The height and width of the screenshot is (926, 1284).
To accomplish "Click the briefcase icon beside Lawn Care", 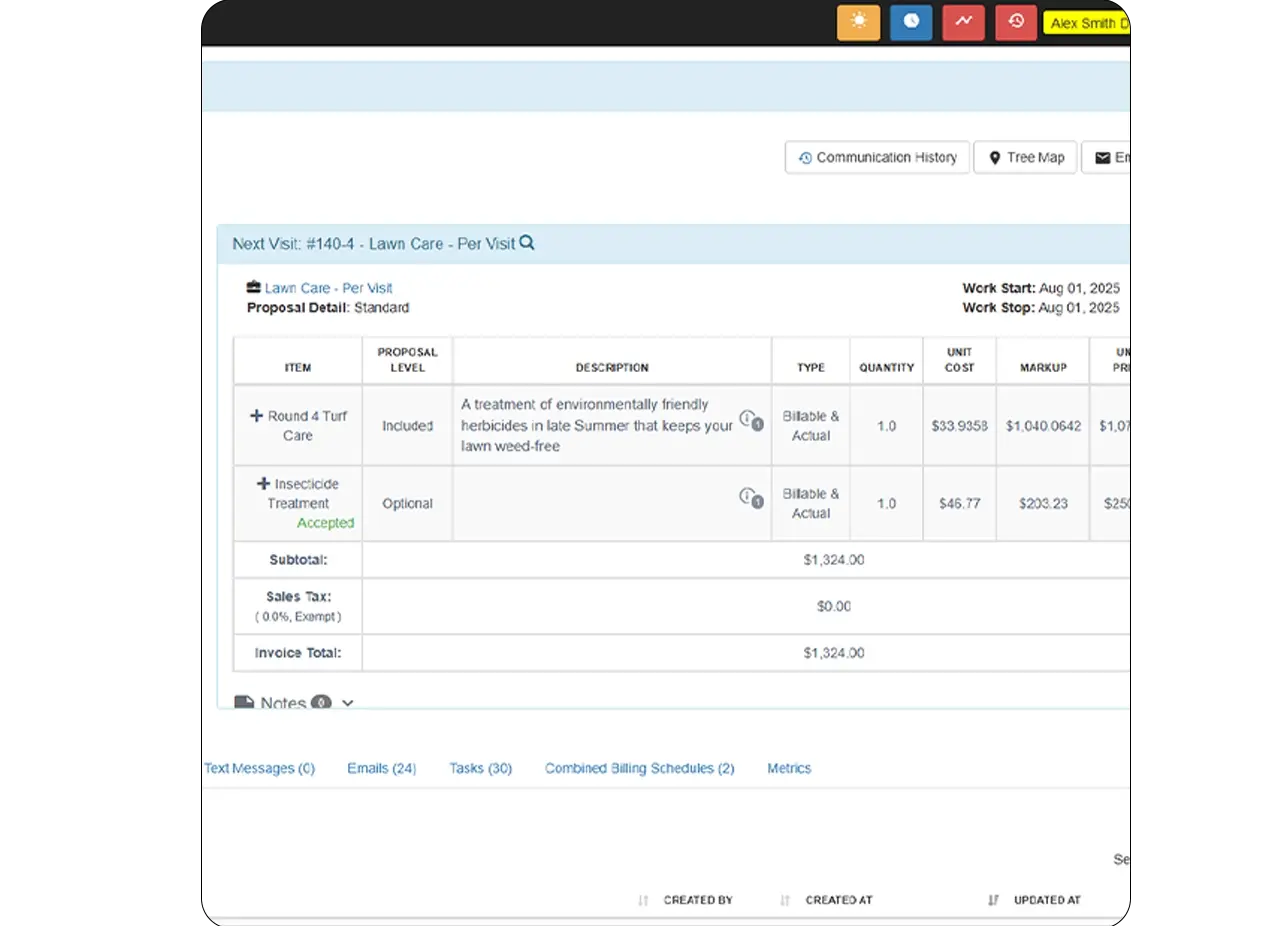I will pos(254,287).
